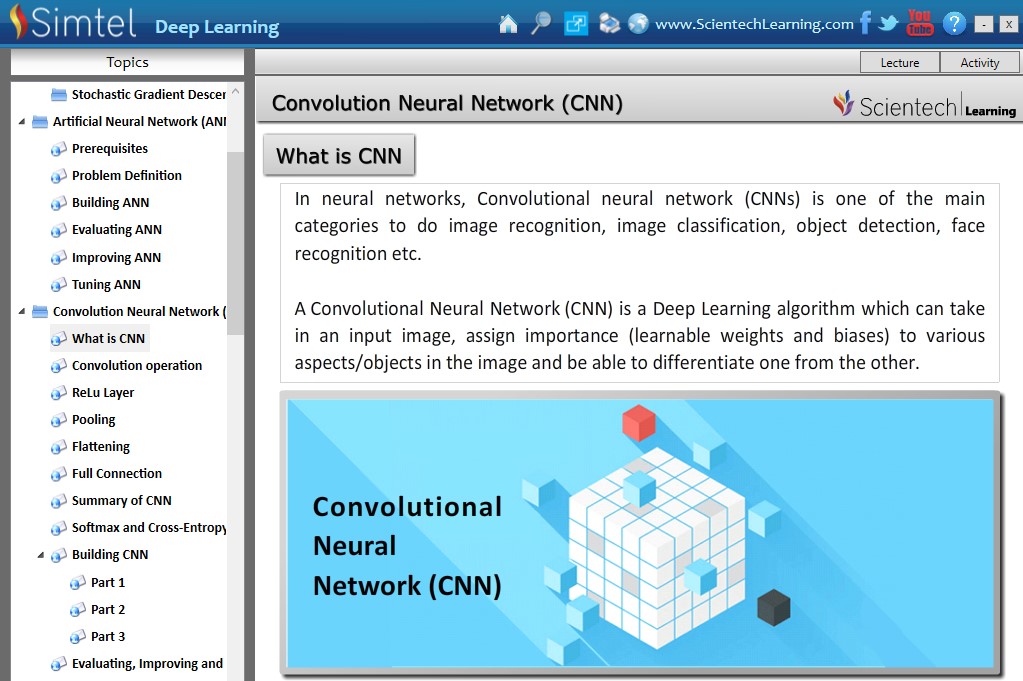Open the Full Connection lesson
Screen dimensions: 1023x681
pos(117,474)
